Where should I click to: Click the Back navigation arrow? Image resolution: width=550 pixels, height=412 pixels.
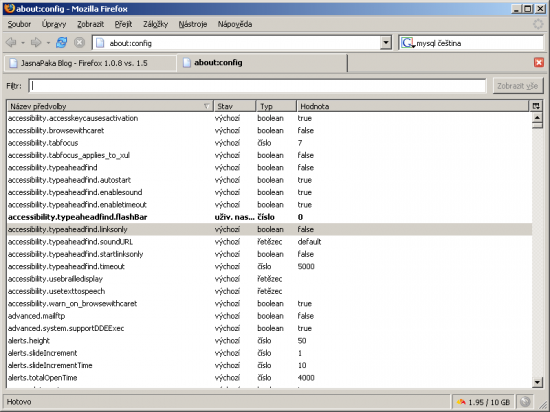click(11, 43)
